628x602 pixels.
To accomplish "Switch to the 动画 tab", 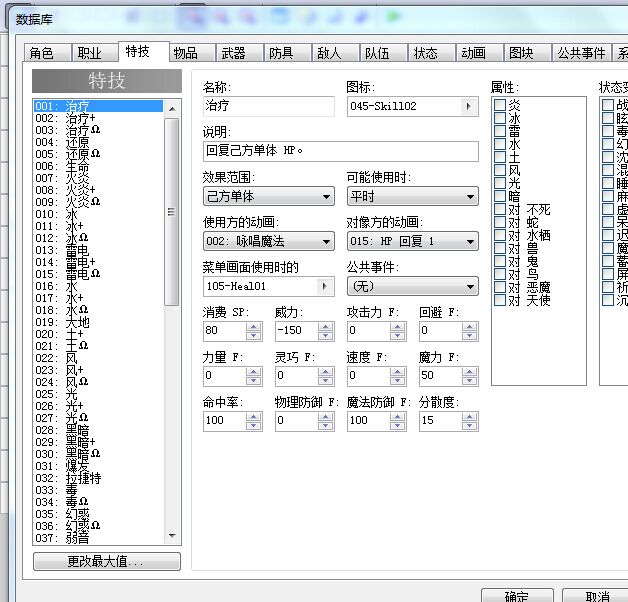I will point(480,53).
